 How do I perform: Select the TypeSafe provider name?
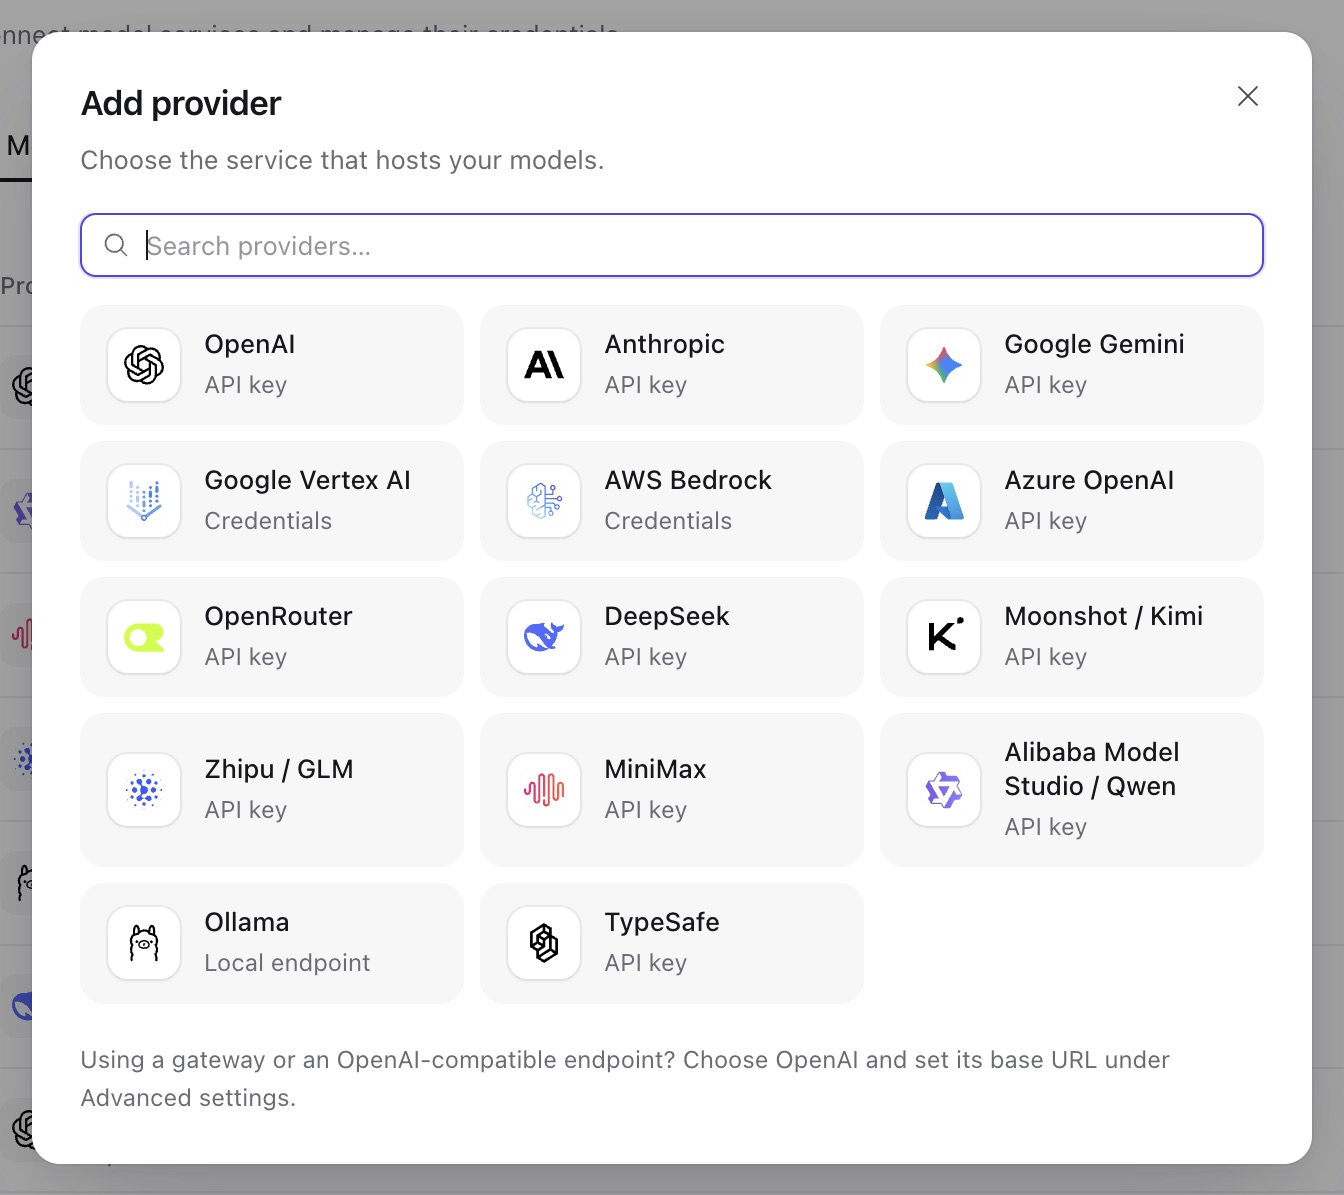(x=662, y=922)
